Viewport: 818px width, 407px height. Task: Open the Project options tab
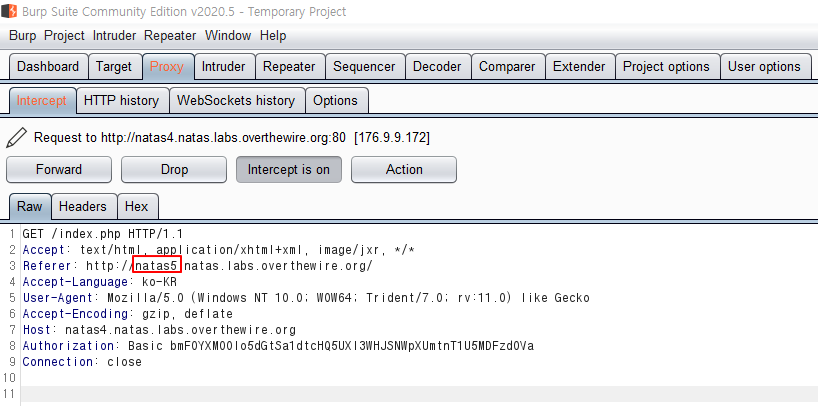pyautogui.click(x=666, y=67)
